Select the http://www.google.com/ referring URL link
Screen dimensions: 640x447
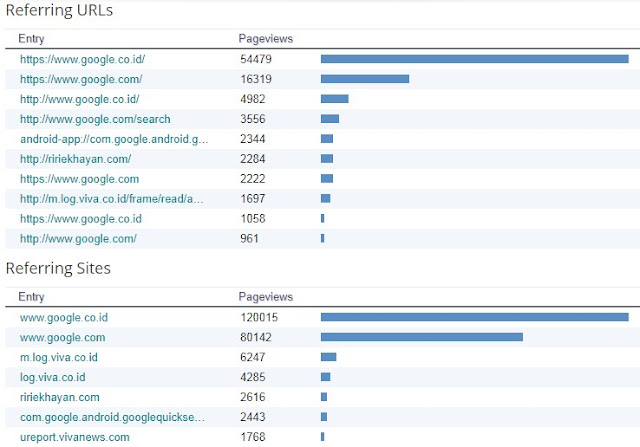[x=78, y=239]
